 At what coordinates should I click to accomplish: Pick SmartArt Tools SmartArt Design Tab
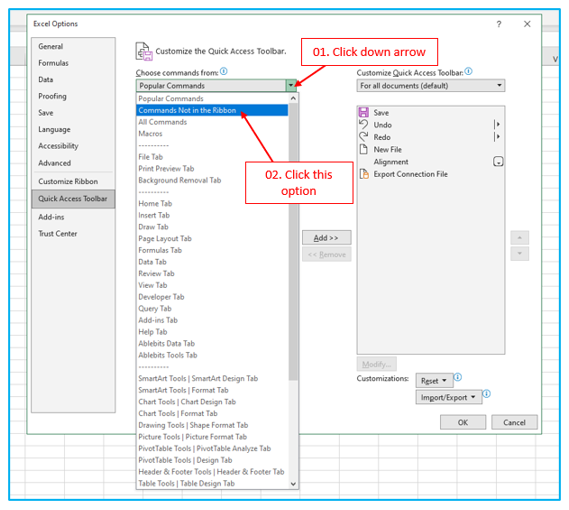212,378
